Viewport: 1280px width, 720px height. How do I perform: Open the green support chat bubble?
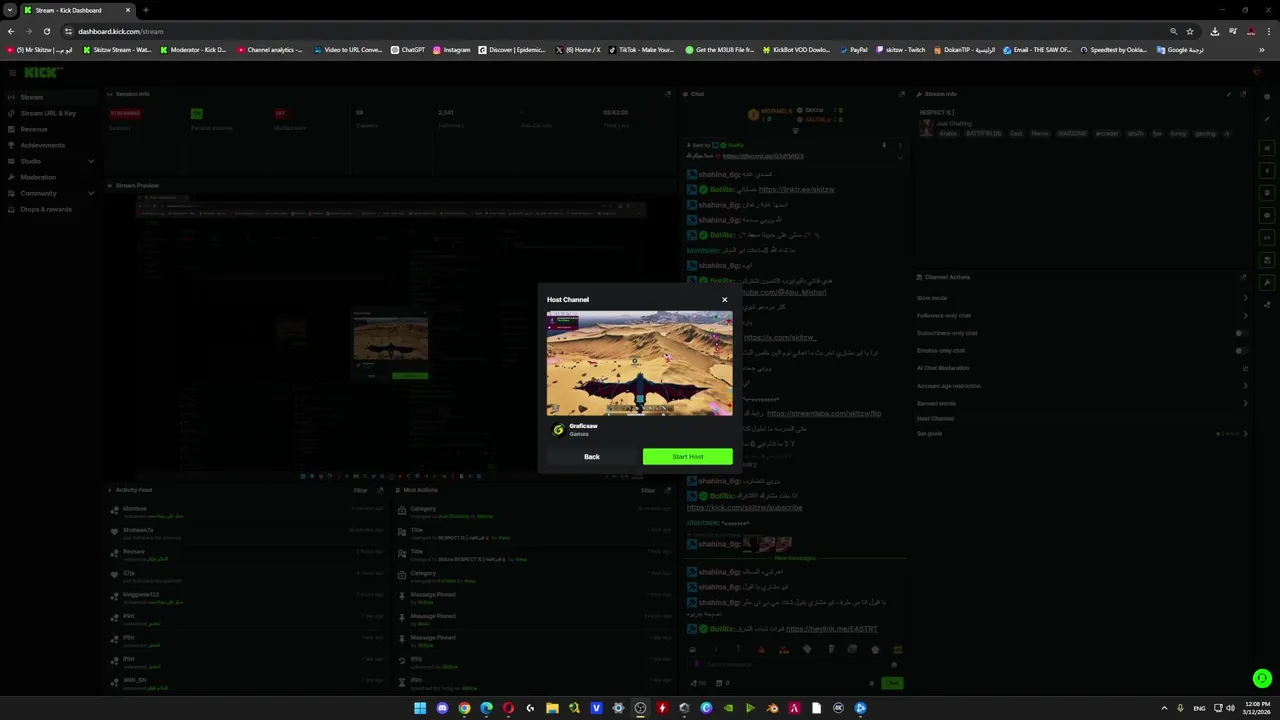[x=1262, y=679]
